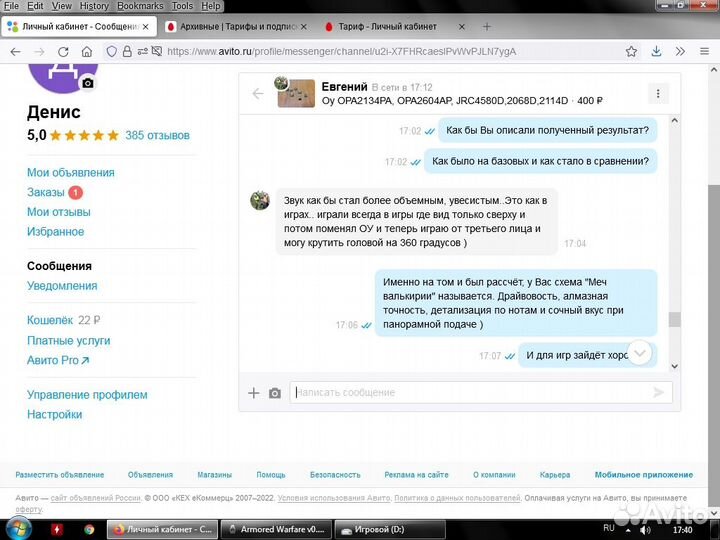Click the plus attachment icon
The height and width of the screenshot is (540, 720).
point(254,393)
